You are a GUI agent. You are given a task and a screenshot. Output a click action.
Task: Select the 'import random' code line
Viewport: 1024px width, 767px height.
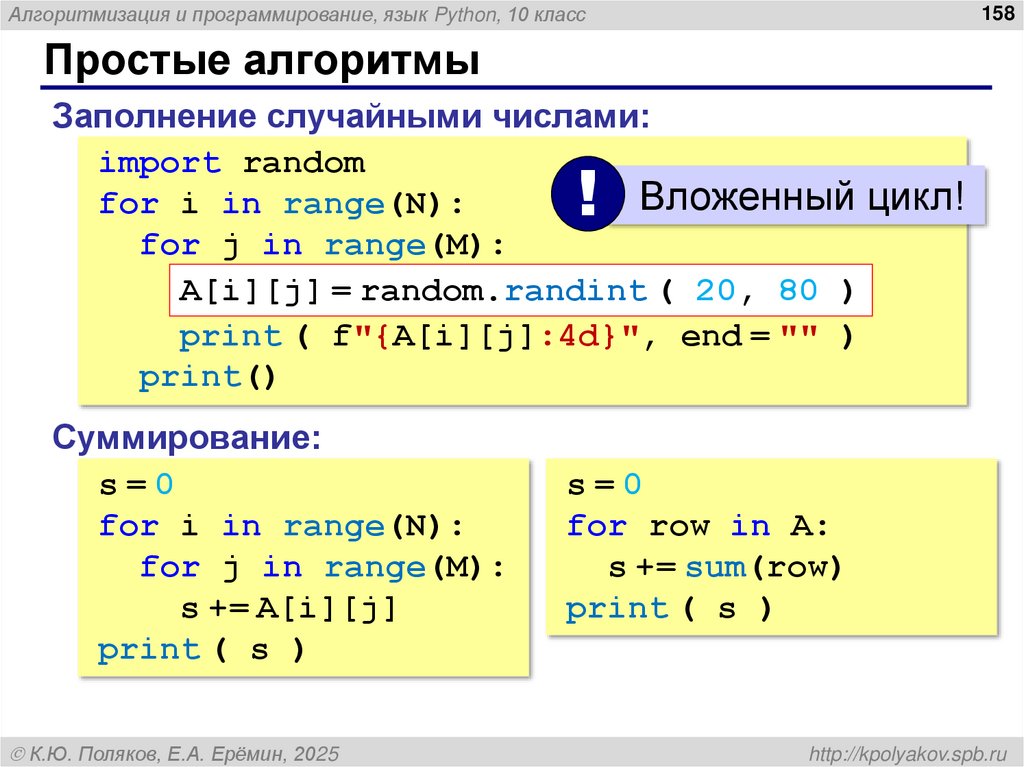tap(232, 162)
